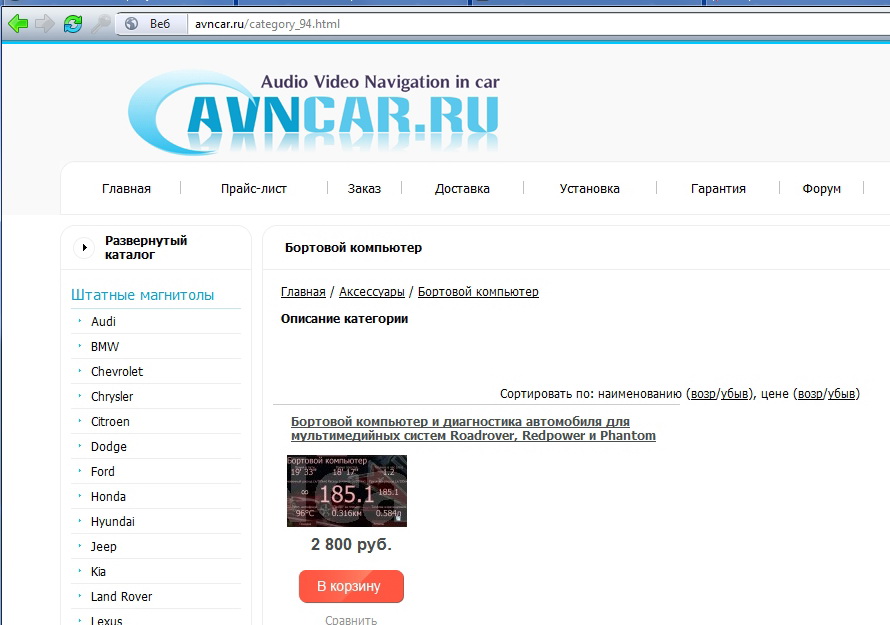This screenshot has height=625, width=890.
Task: Open the Land Rover category
Action: pos(121,597)
